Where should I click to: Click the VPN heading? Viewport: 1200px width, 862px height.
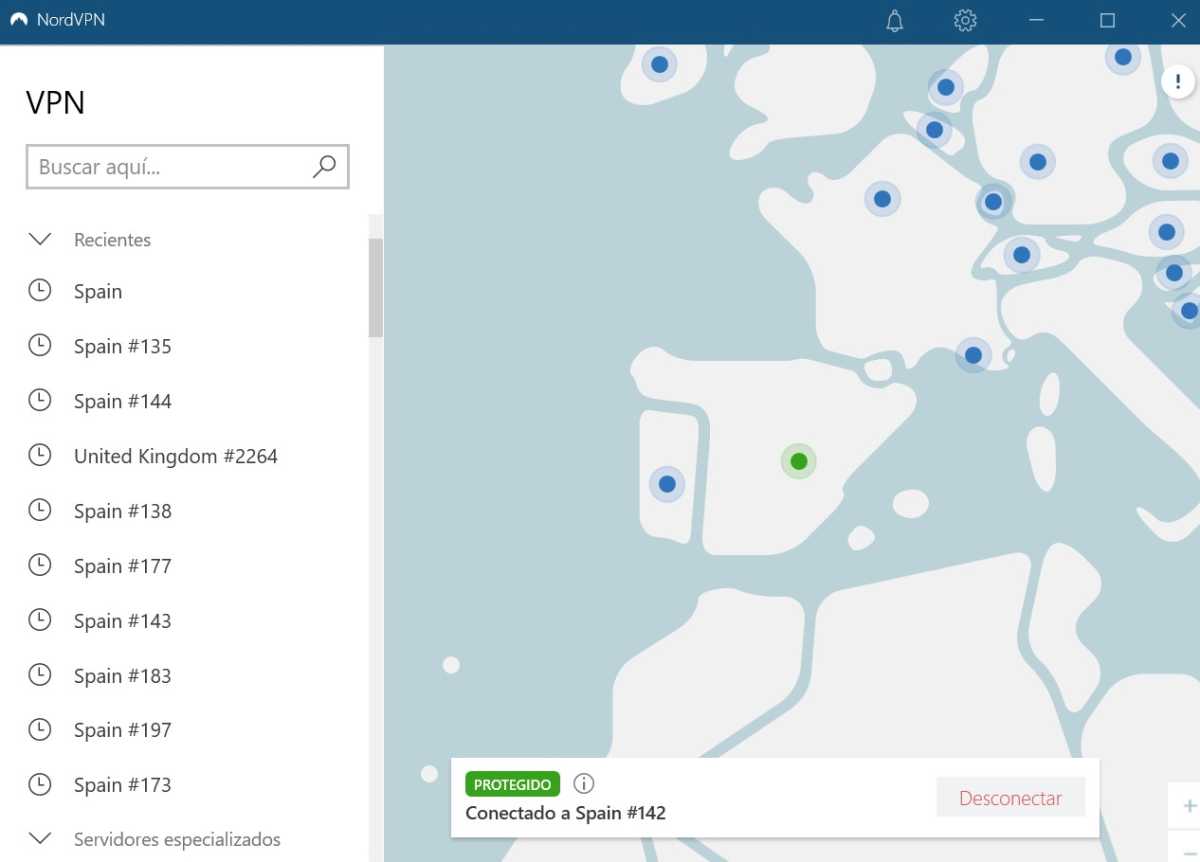click(55, 102)
